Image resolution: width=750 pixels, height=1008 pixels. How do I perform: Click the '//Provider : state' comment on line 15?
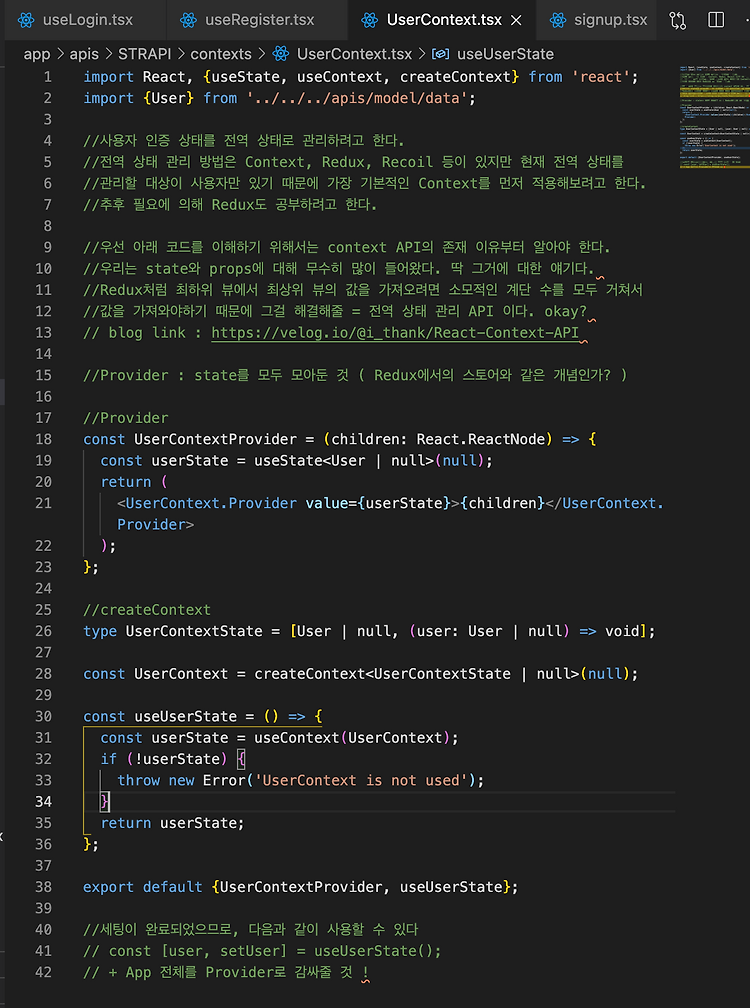[x=355, y=375]
